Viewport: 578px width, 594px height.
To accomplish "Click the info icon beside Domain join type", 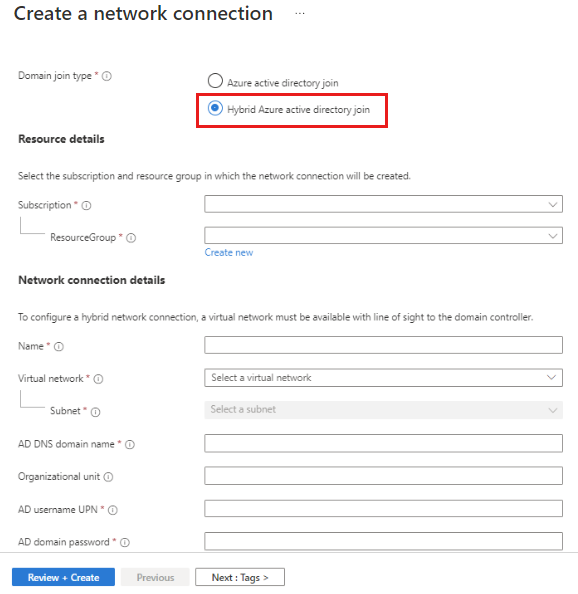I will [107, 76].
